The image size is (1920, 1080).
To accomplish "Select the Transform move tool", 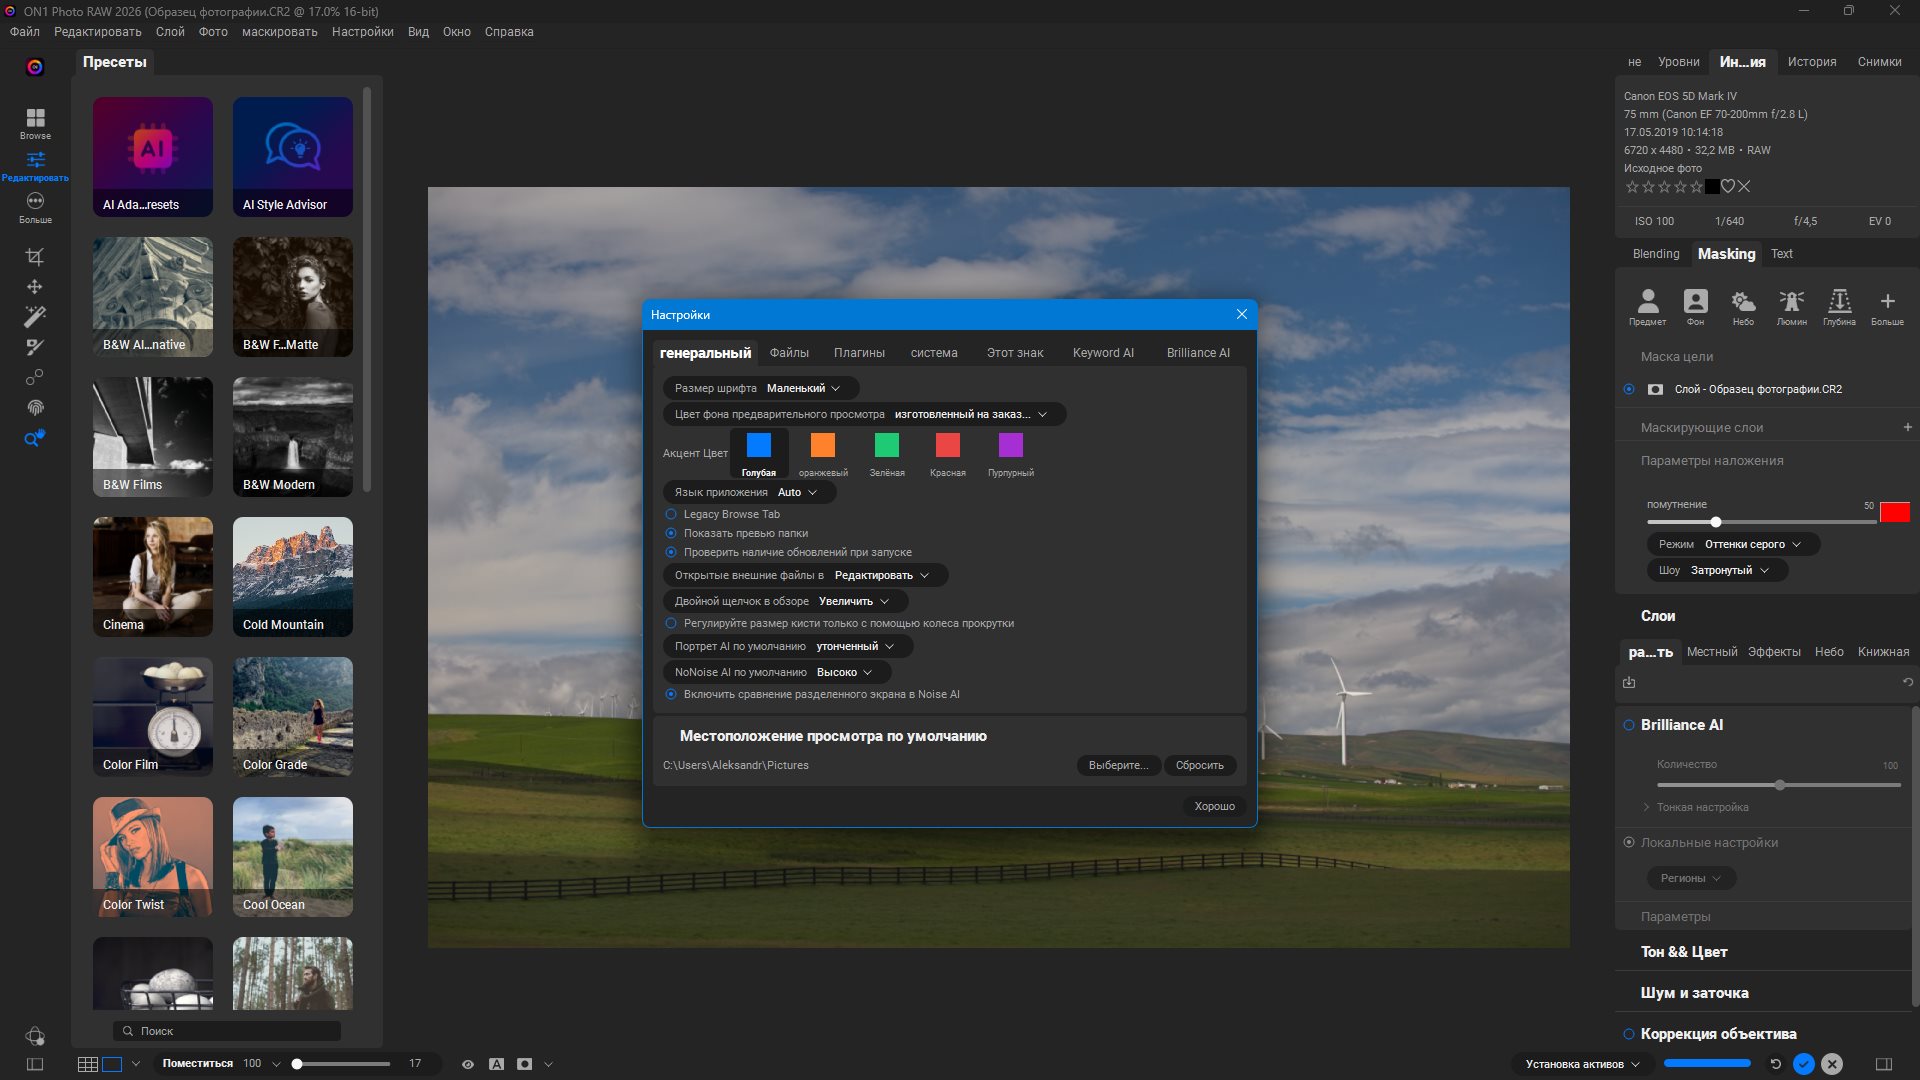I will (x=34, y=287).
